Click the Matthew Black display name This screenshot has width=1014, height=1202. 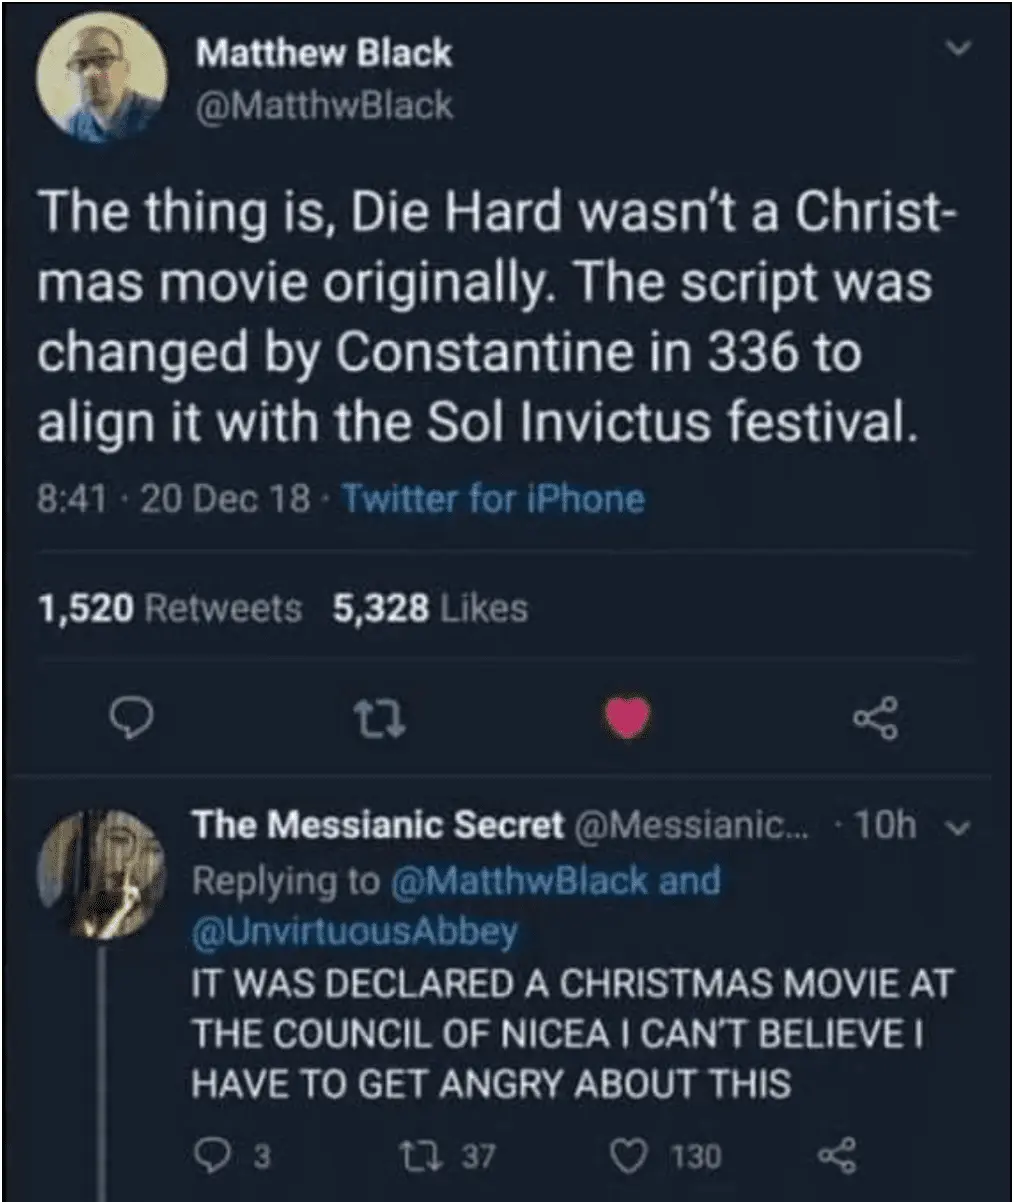point(323,54)
